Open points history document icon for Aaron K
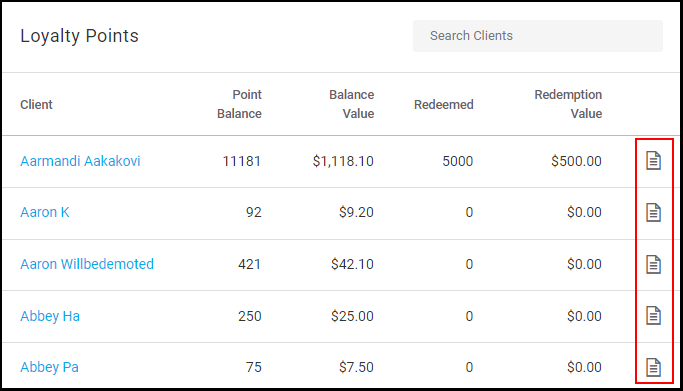Image resolution: width=683 pixels, height=391 pixels. pos(653,212)
